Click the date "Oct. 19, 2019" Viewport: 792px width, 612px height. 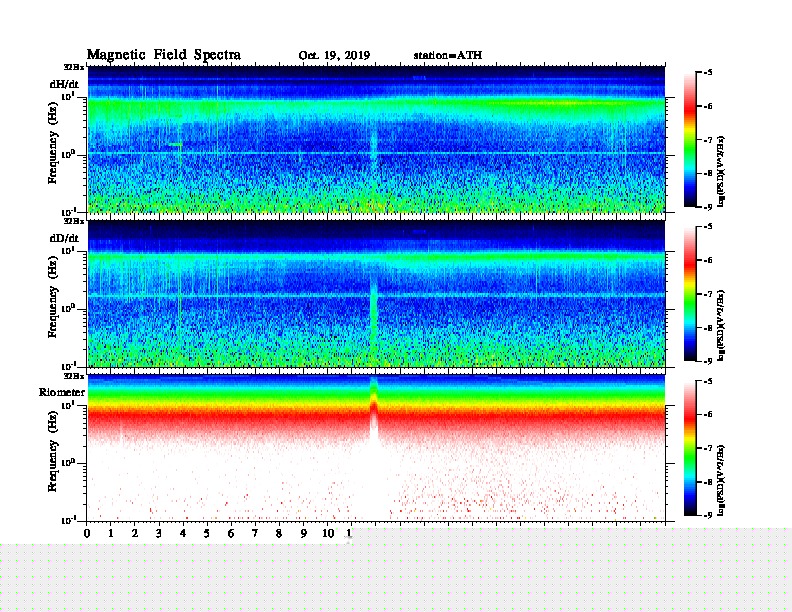click(334, 56)
